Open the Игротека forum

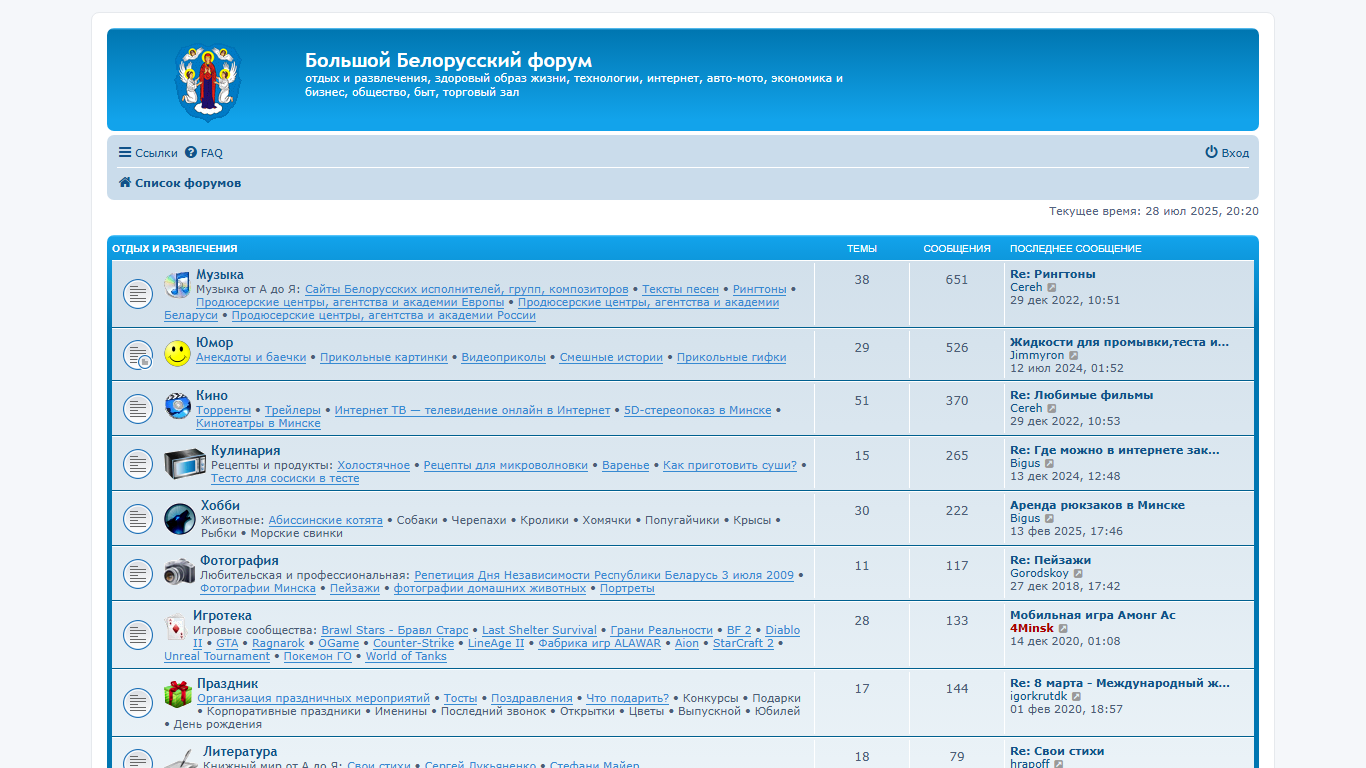pos(223,616)
